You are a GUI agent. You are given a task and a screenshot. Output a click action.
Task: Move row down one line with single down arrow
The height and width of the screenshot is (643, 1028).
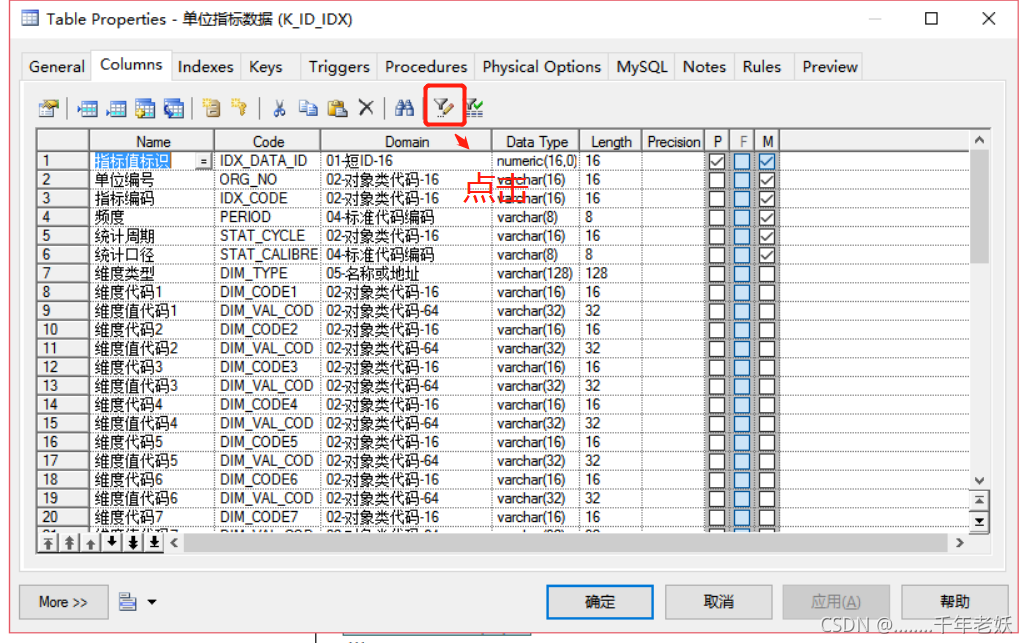112,542
